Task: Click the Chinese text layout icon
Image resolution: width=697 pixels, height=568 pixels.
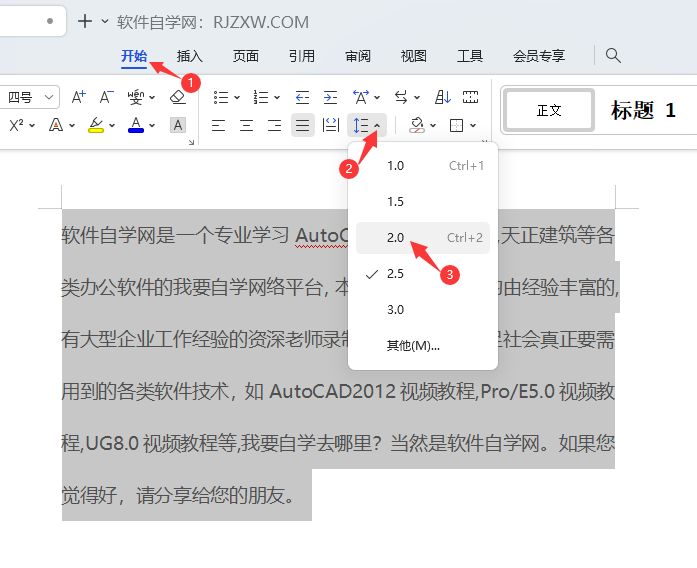Action: pos(361,97)
